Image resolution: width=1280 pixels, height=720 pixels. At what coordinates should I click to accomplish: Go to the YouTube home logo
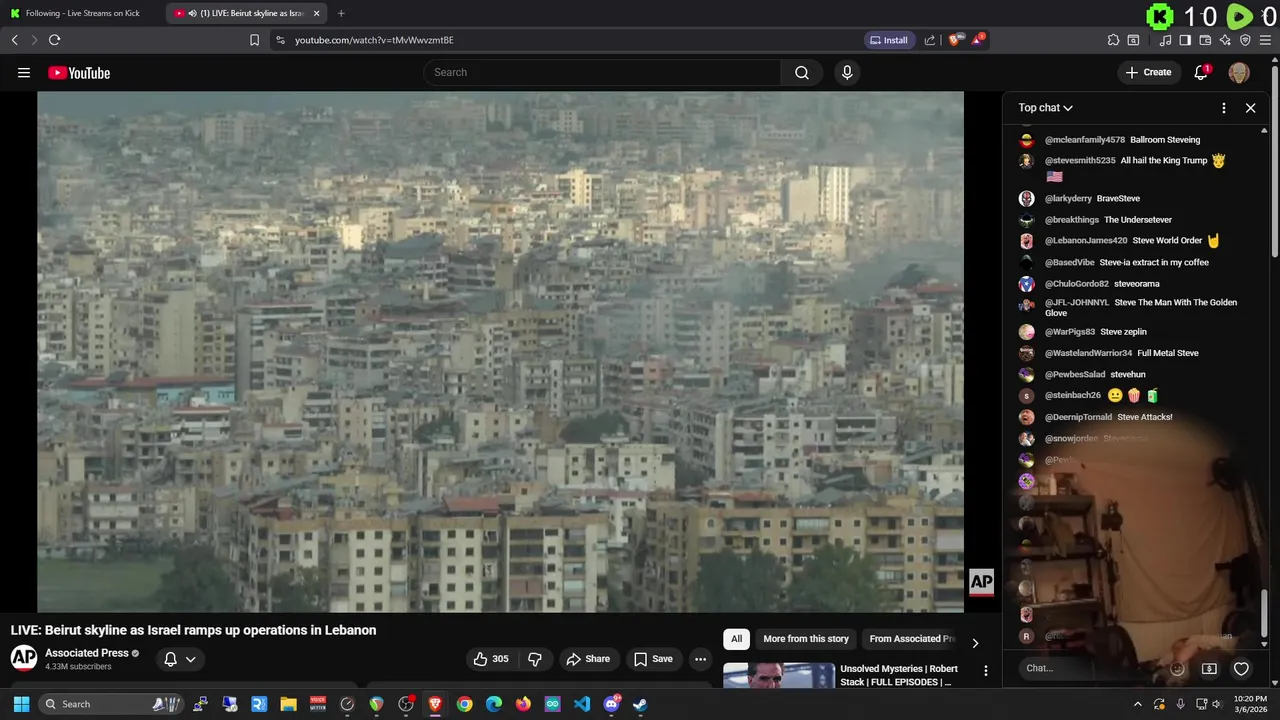point(79,72)
